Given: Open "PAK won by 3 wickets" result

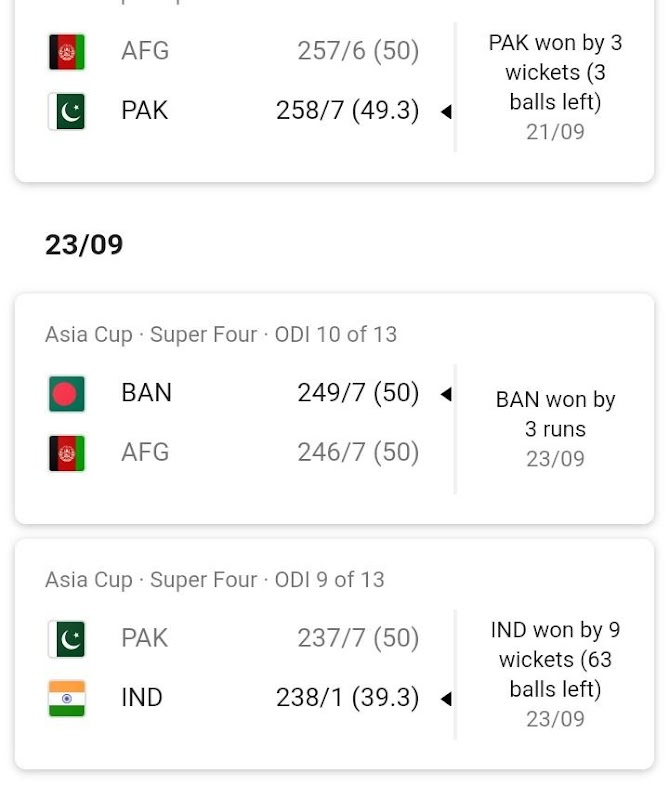Looking at the screenshot, I should pos(555,72).
